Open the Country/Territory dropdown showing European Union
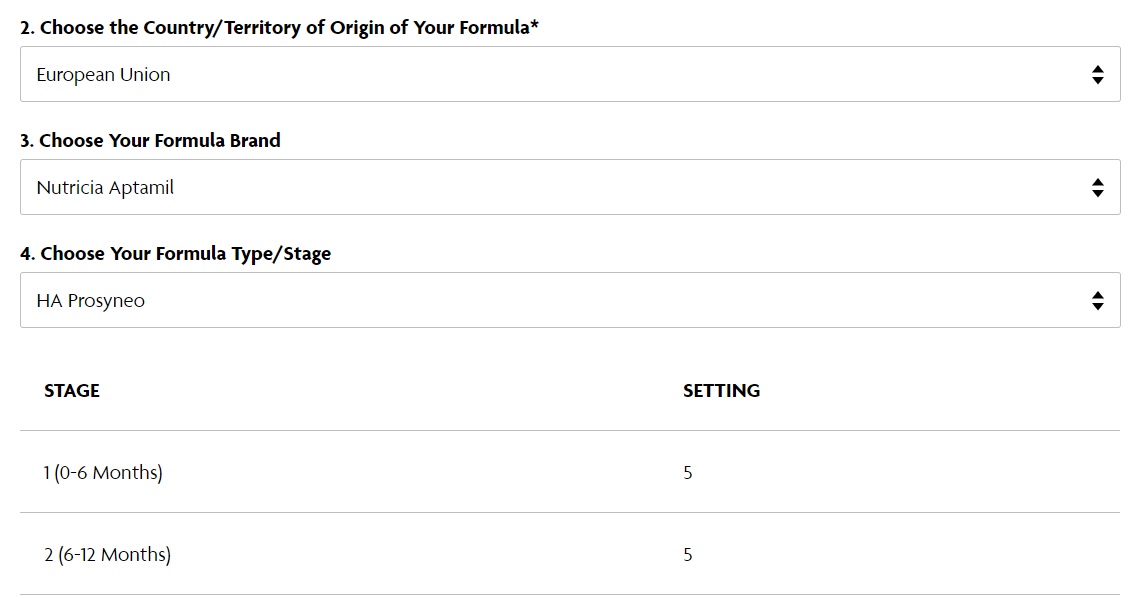Image resolution: width=1132 pixels, height=599 pixels. (x=570, y=74)
